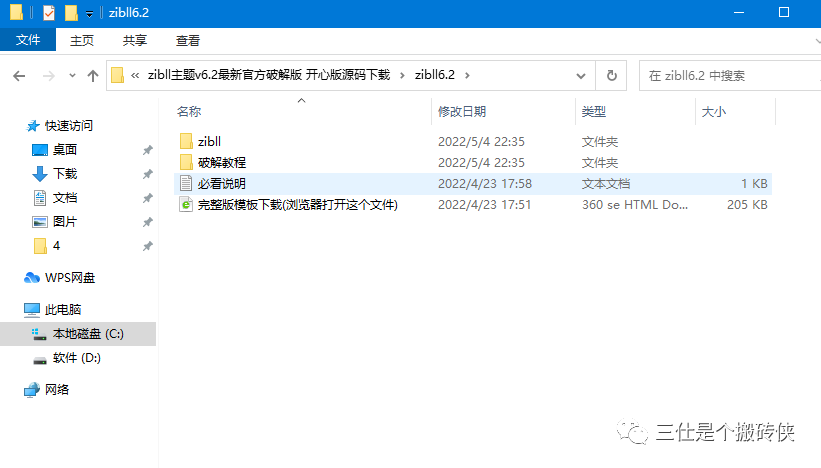821x468 pixels.
Task: Expand chevron between parent folder and zibll6.2
Action: point(402,75)
